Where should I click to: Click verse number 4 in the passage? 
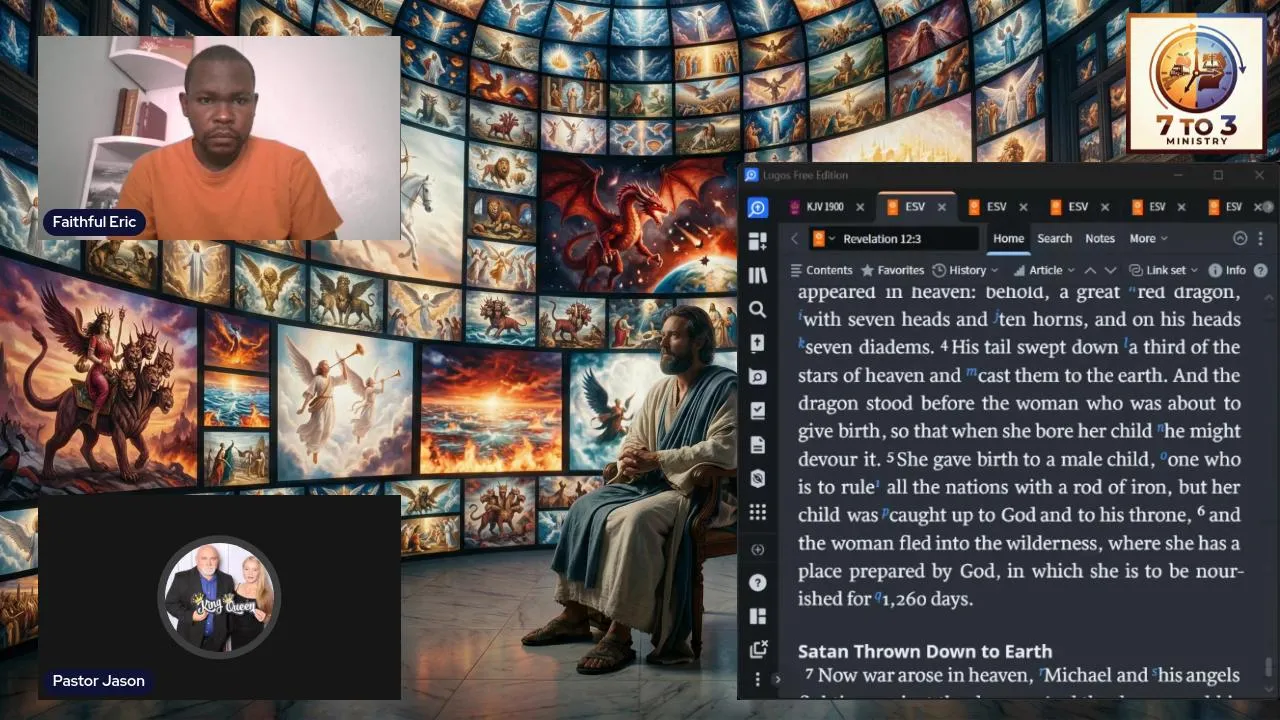(x=943, y=345)
